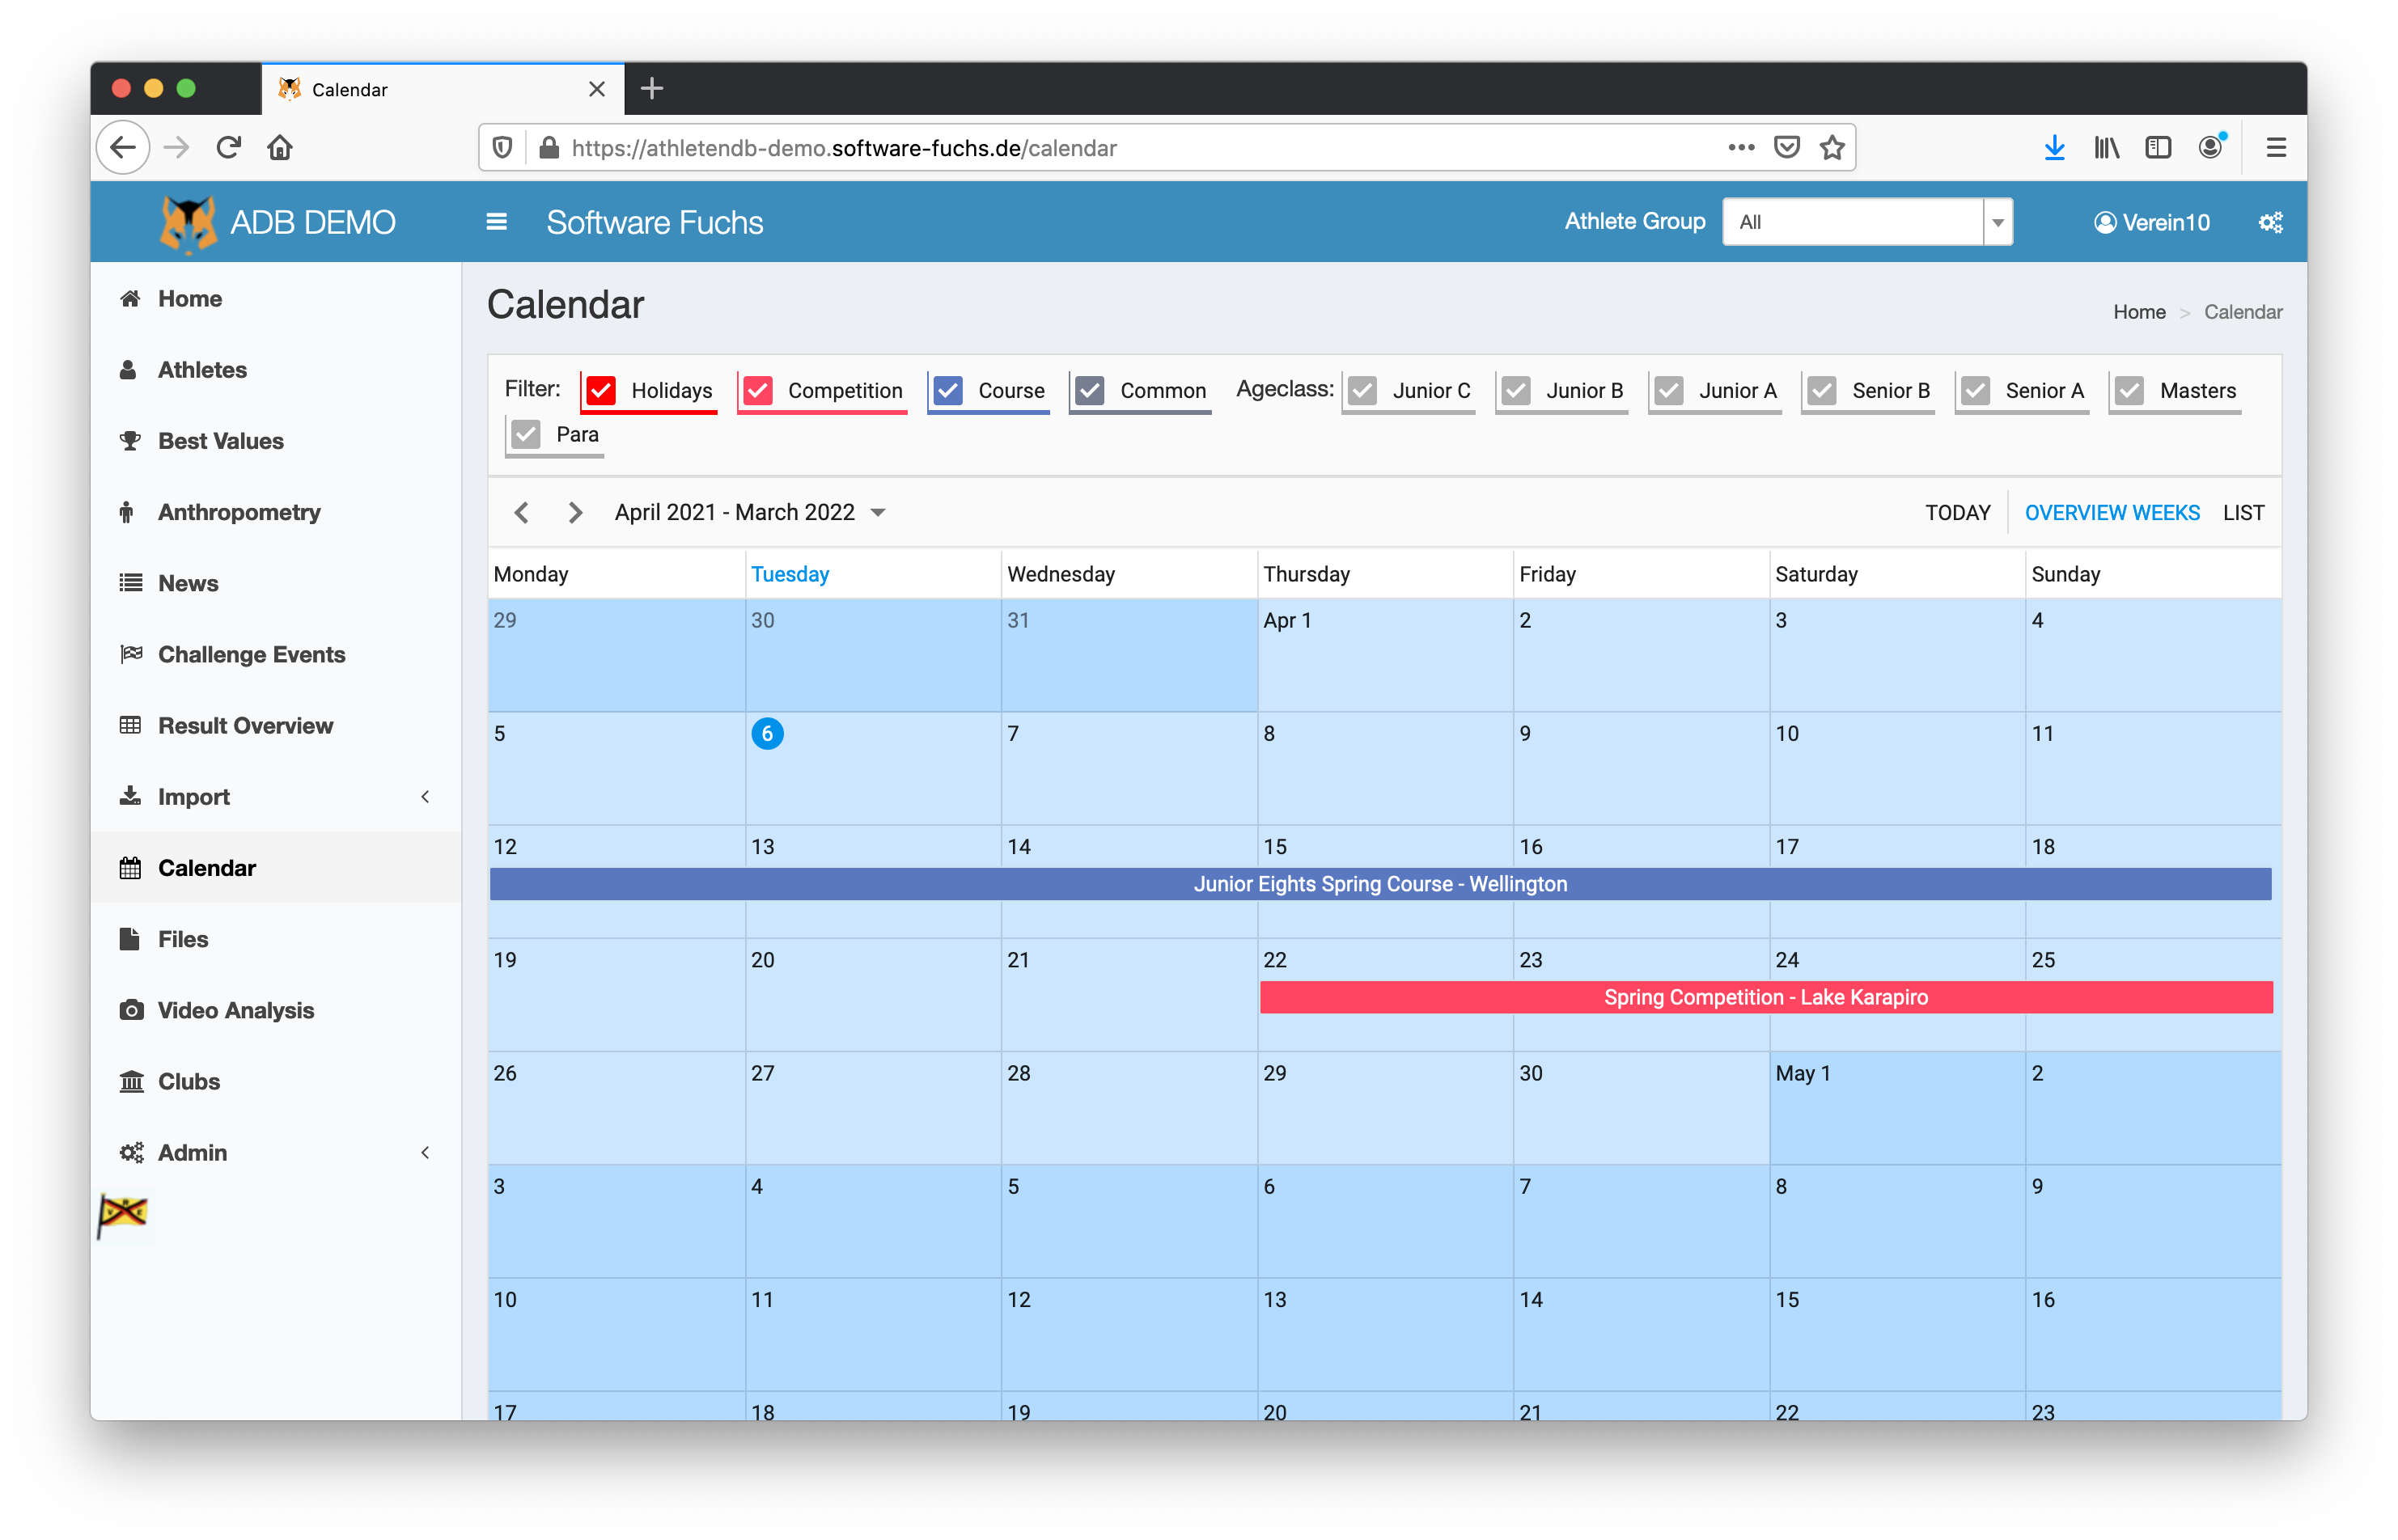Reload the current page
Image resolution: width=2398 pixels, height=1540 pixels.
tap(228, 148)
